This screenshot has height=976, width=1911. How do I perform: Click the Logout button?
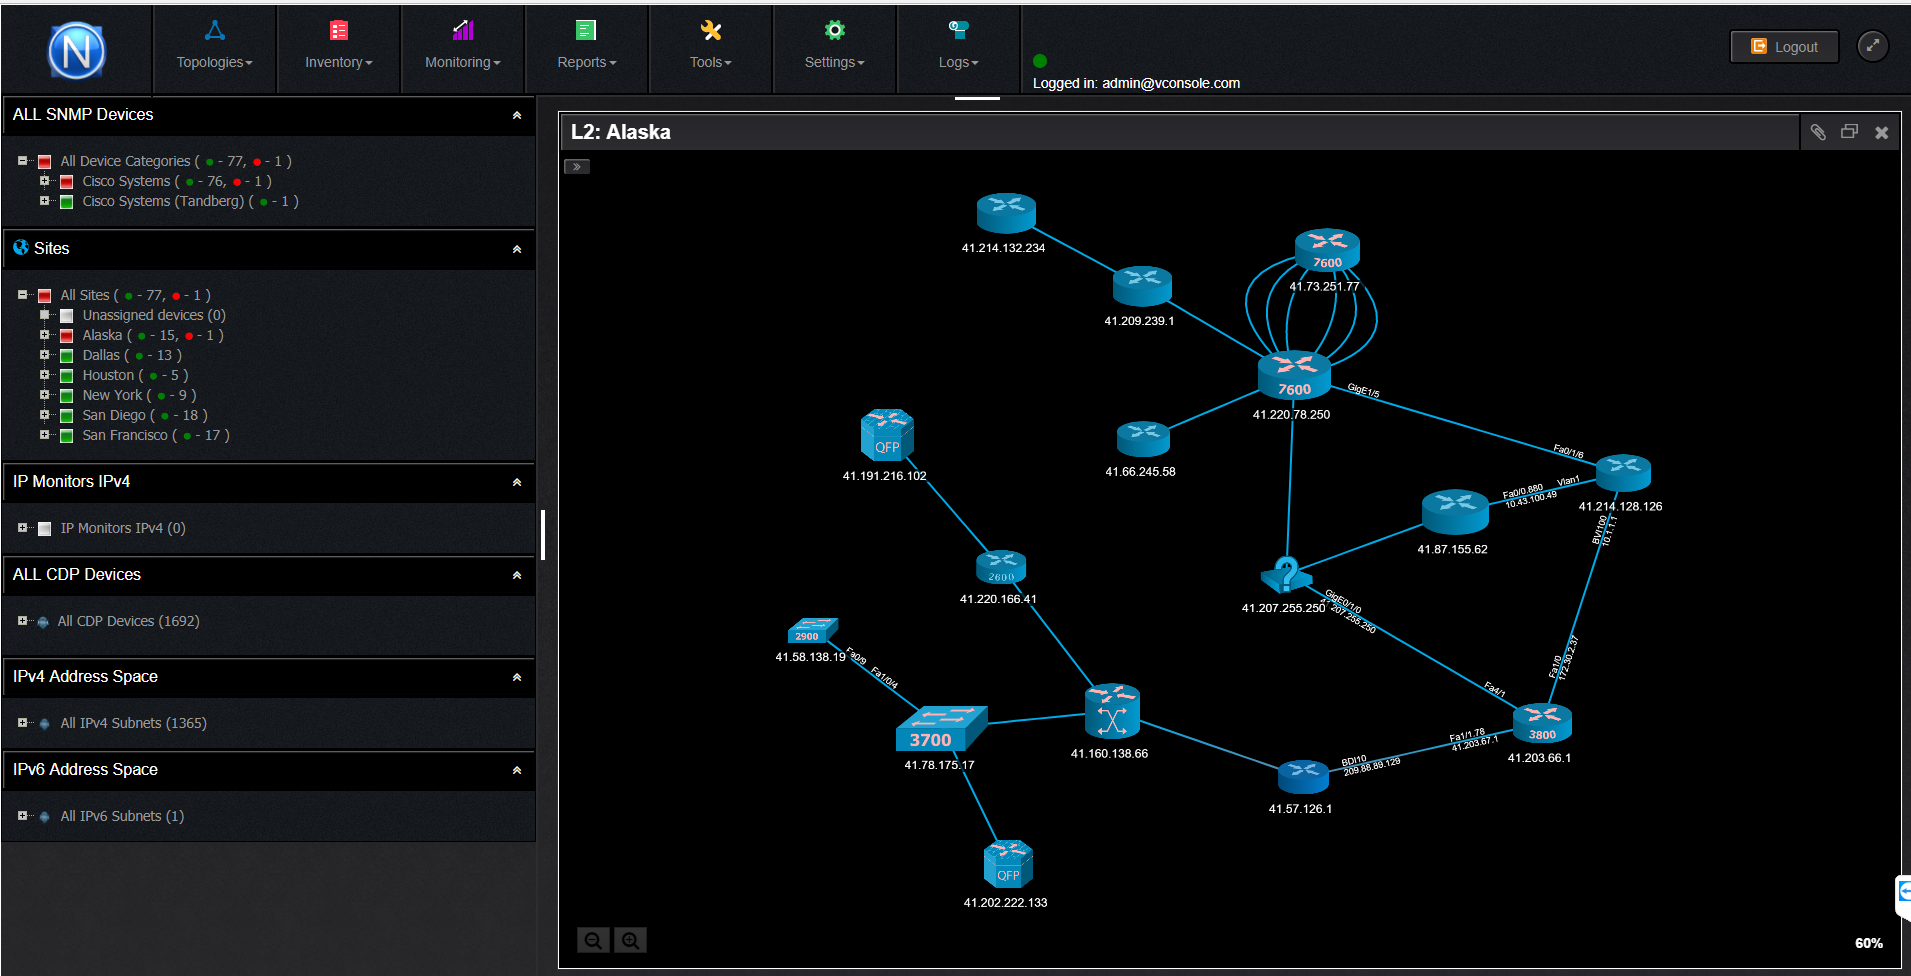point(1784,47)
